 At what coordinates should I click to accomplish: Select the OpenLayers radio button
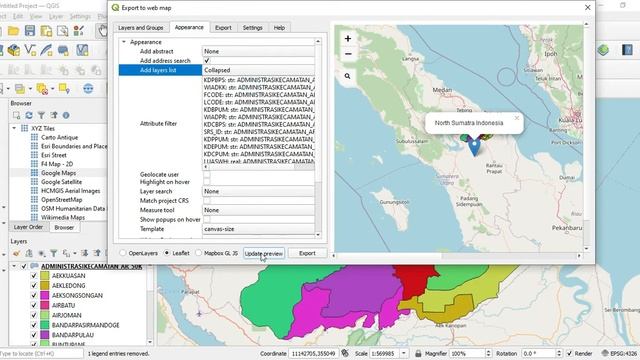click(122, 253)
